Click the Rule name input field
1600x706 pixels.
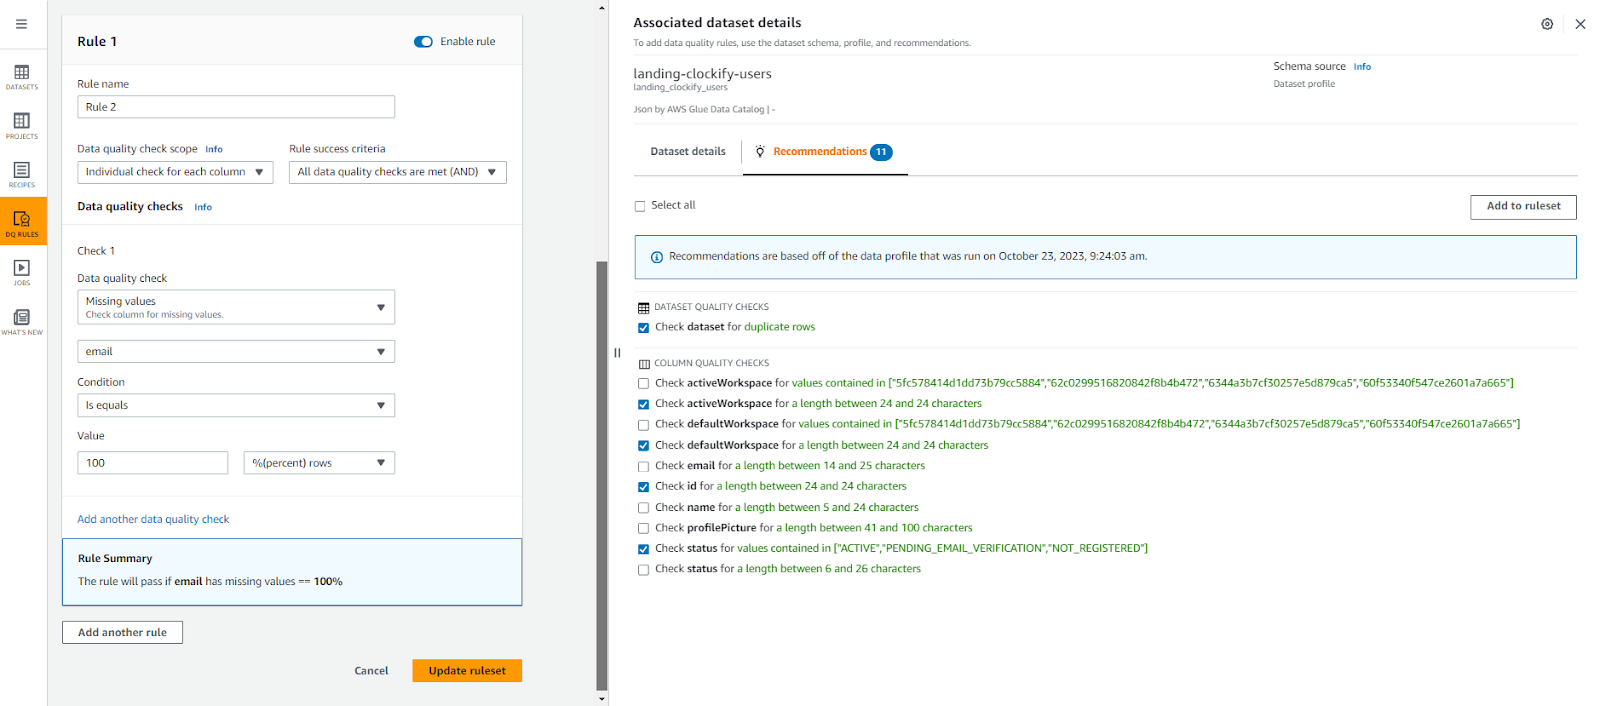pyautogui.click(x=235, y=107)
